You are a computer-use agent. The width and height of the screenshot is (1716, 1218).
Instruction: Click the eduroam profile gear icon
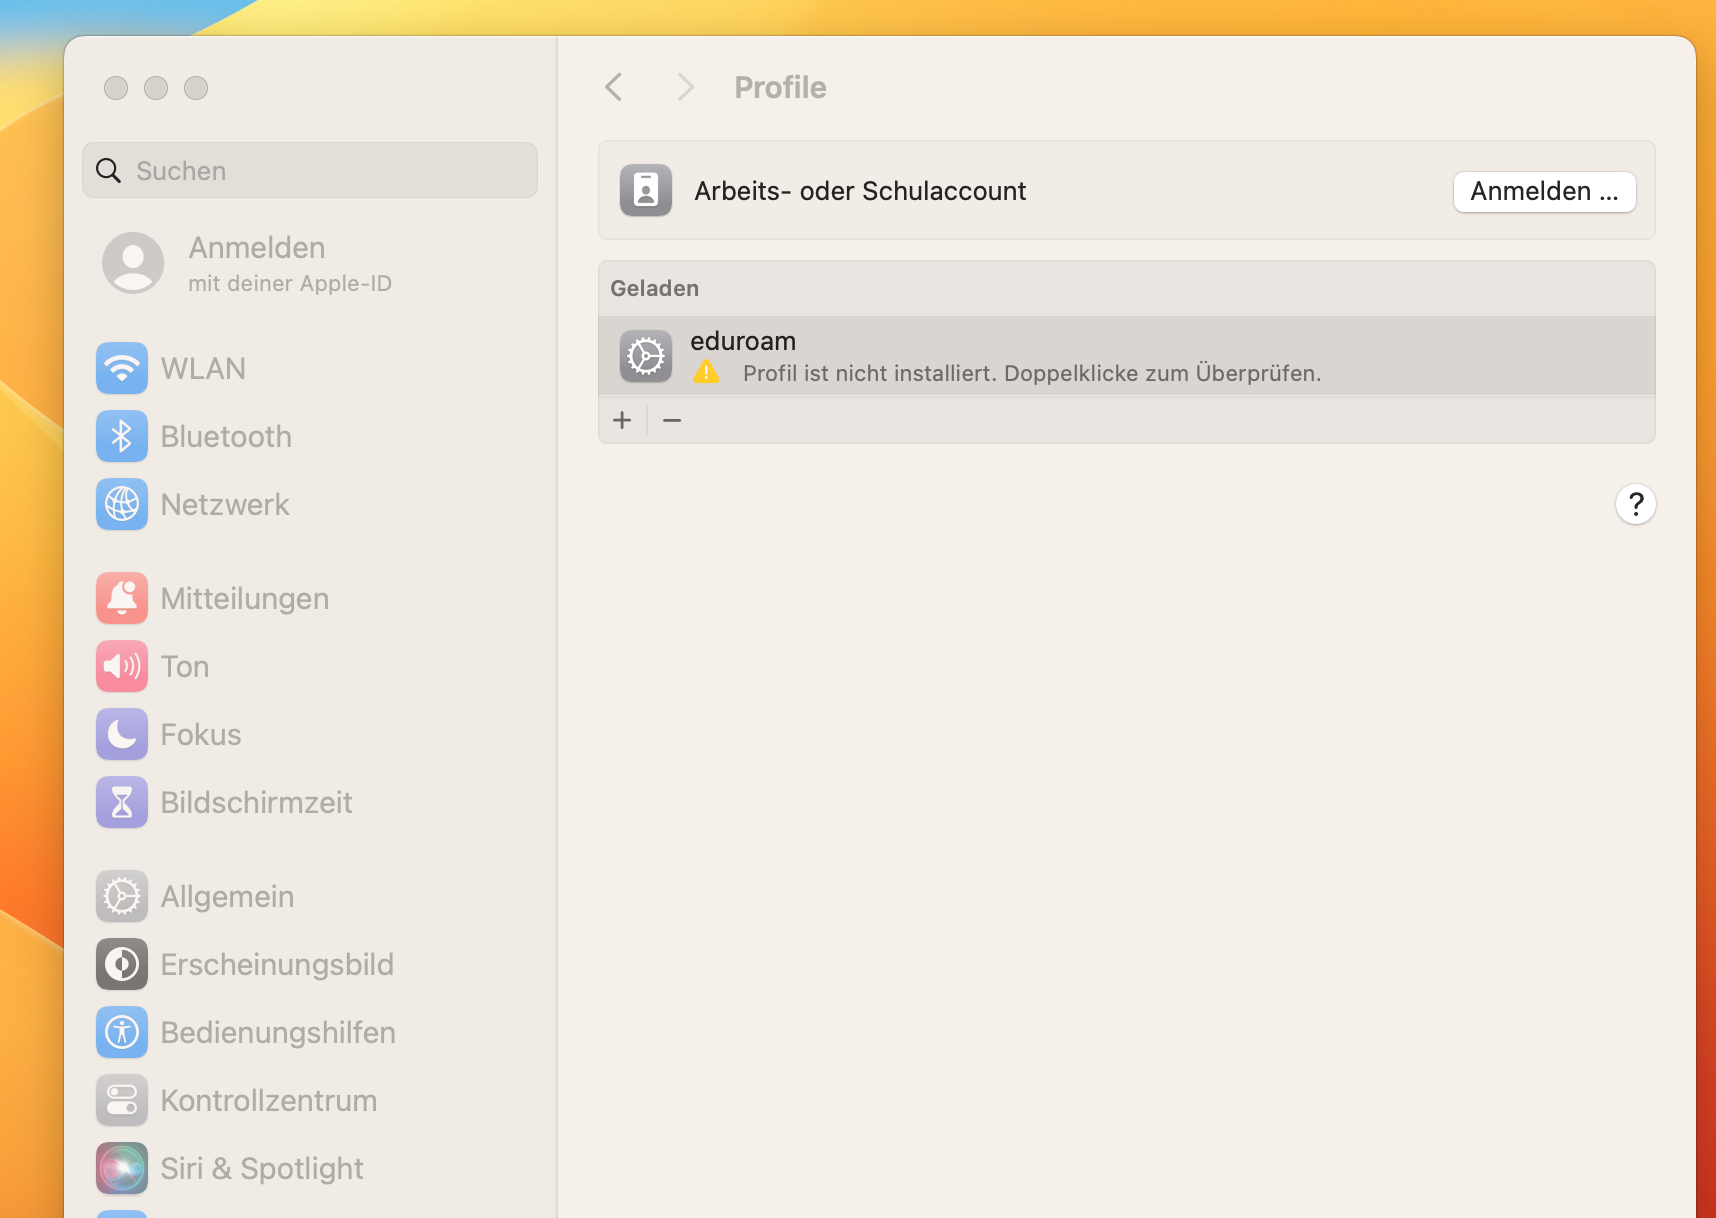[x=646, y=356]
